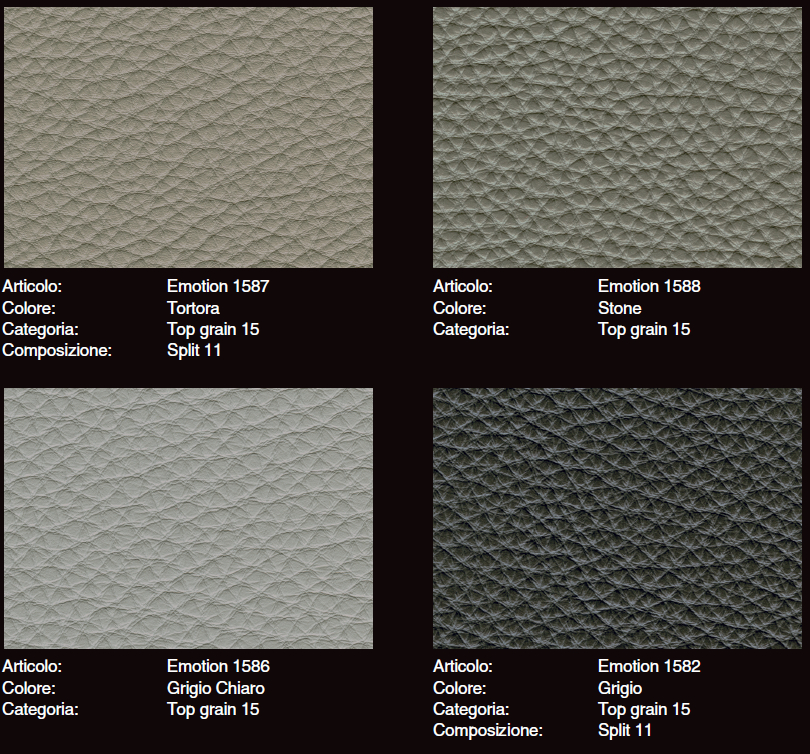Viewport: 810px width, 754px height.
Task: Click 'Articolo:' label next to Emotion 1588
Action: coord(462,286)
